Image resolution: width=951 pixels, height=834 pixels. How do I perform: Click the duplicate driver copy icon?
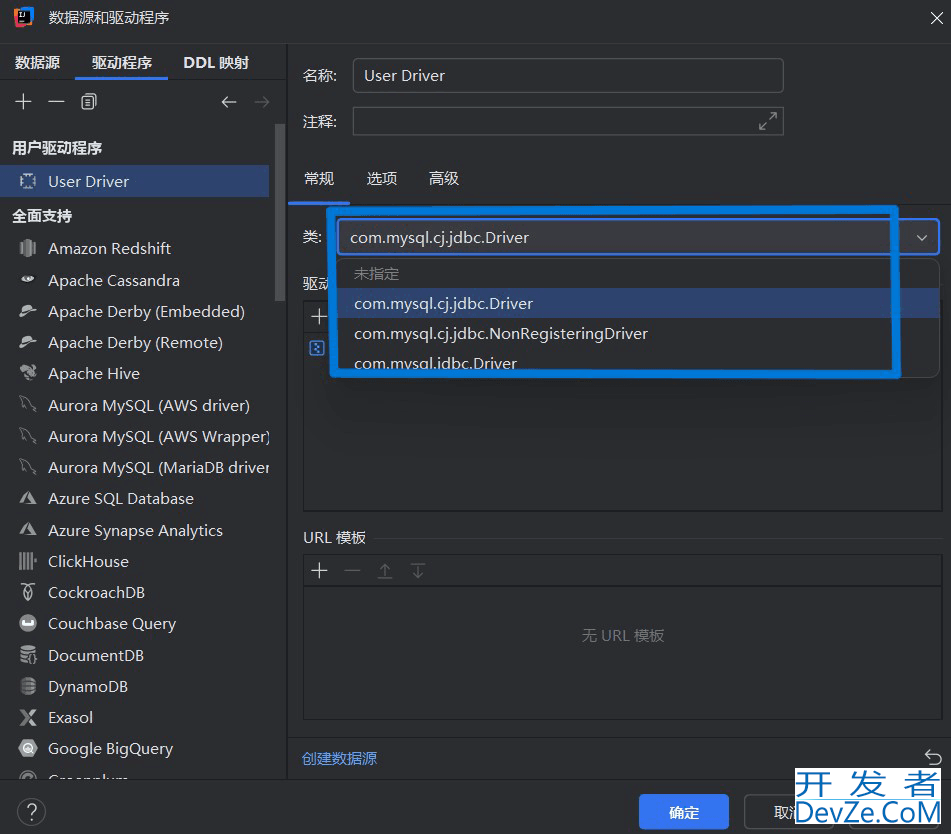click(89, 102)
